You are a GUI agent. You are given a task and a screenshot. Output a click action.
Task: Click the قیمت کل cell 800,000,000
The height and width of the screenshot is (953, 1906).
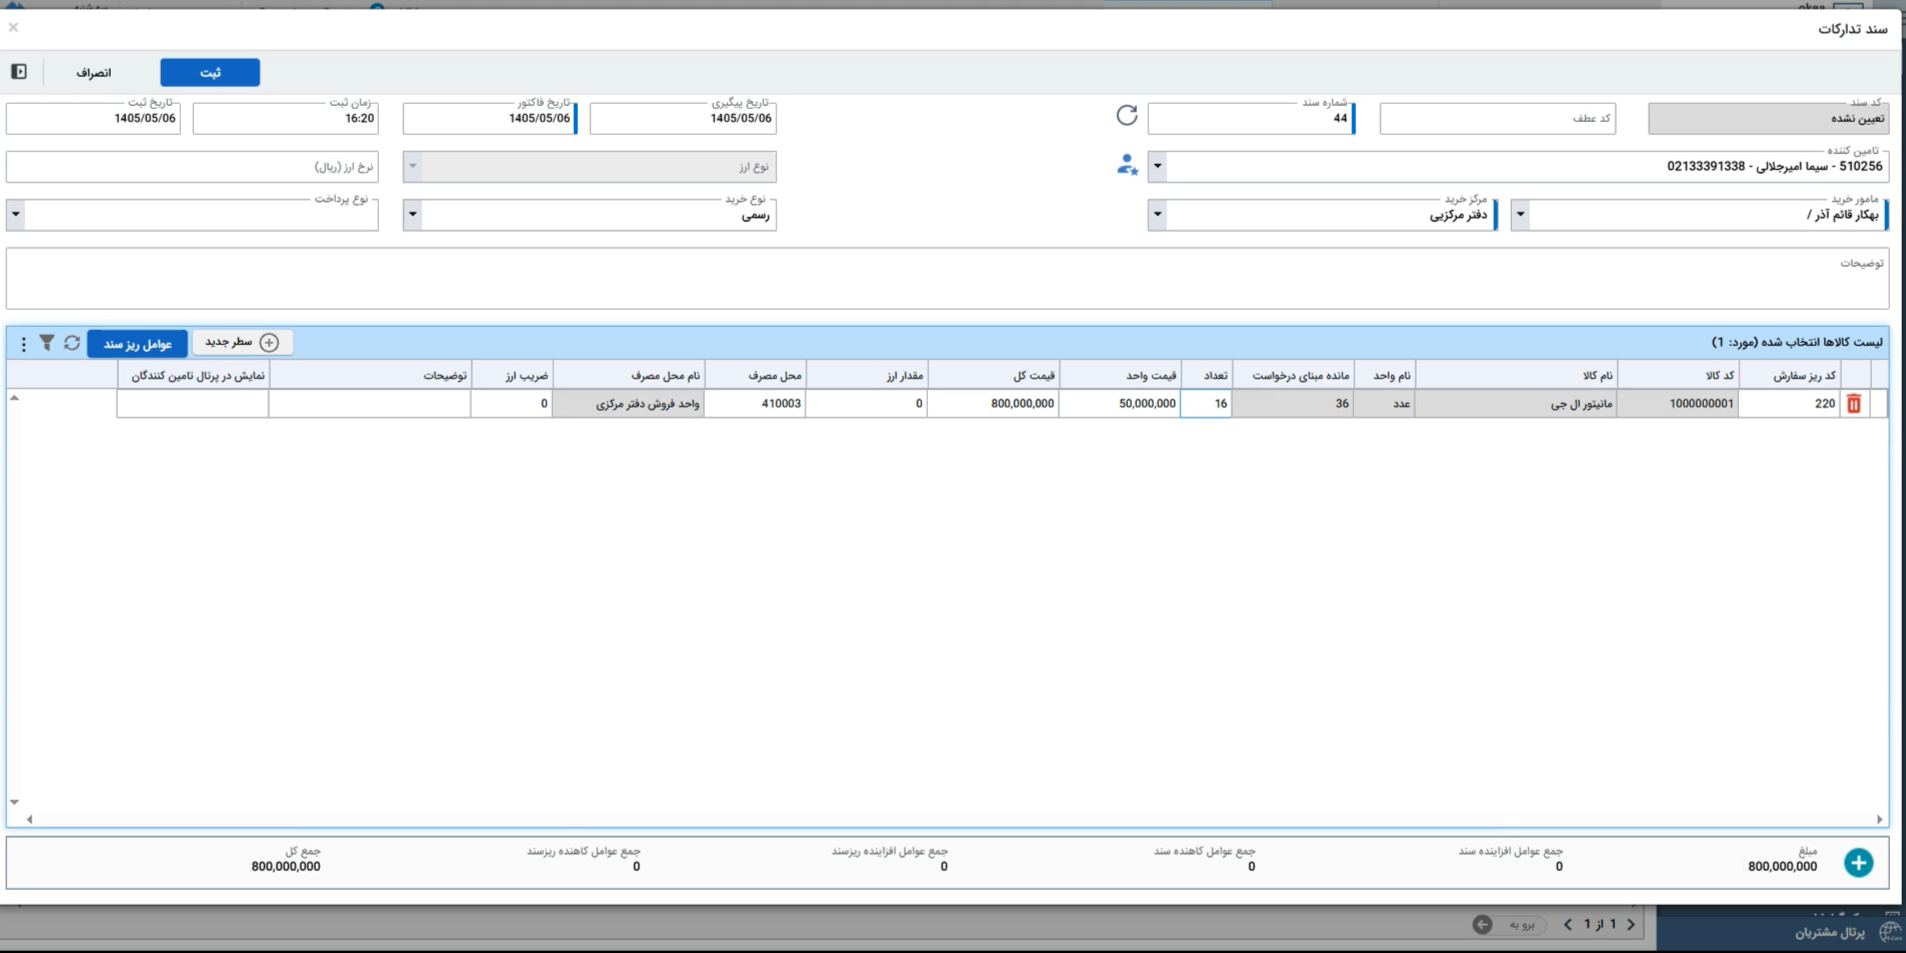pos(993,403)
